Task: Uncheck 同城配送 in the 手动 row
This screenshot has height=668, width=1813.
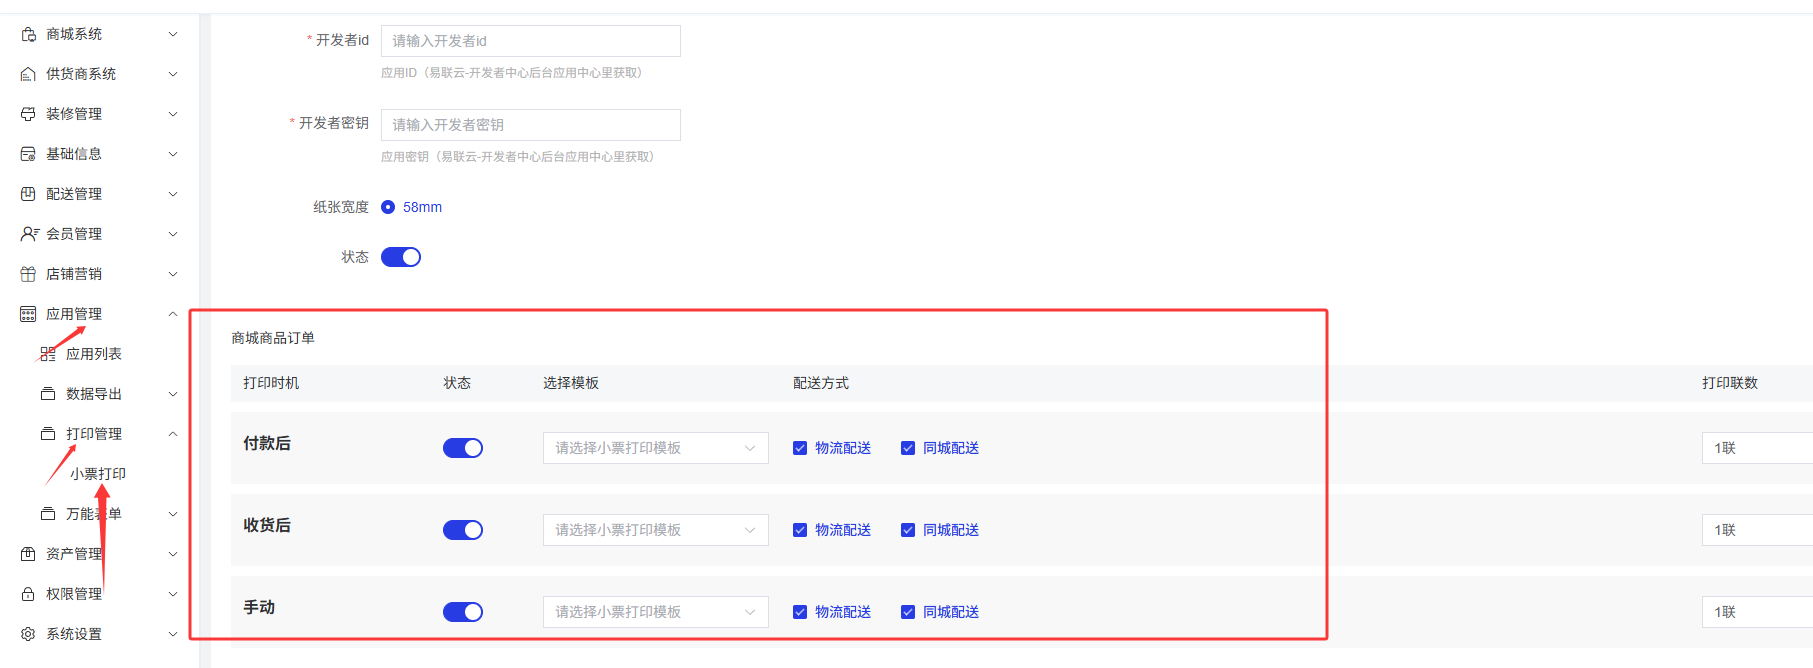Action: pos(908,612)
